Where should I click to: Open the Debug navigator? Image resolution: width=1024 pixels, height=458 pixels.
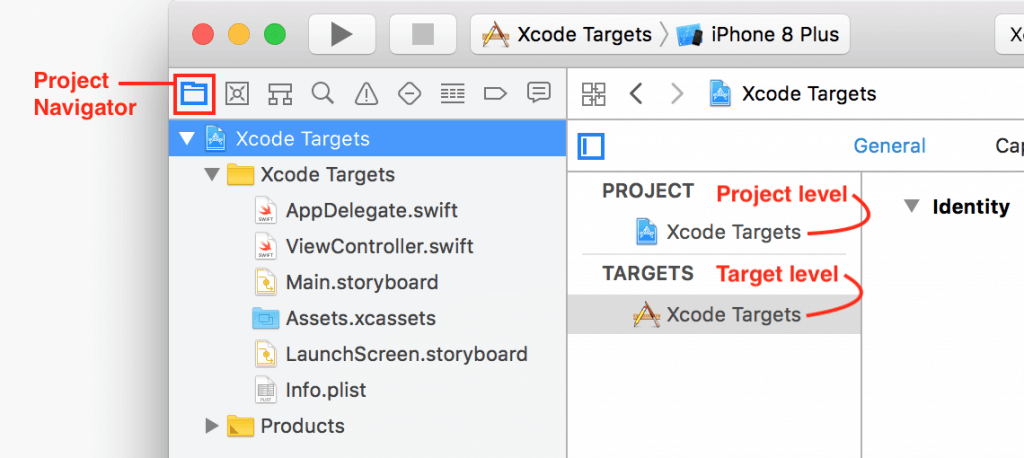[x=453, y=94]
